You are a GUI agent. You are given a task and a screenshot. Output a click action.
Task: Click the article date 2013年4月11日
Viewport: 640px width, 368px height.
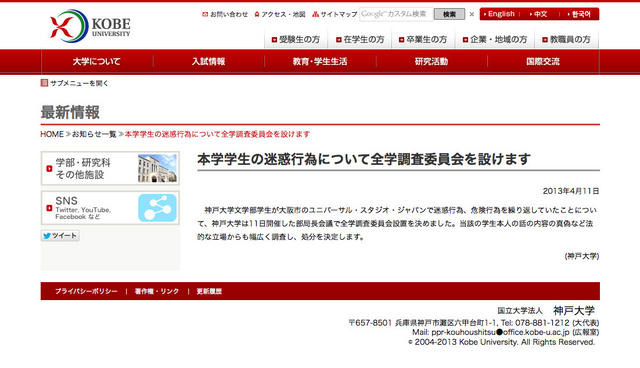571,191
